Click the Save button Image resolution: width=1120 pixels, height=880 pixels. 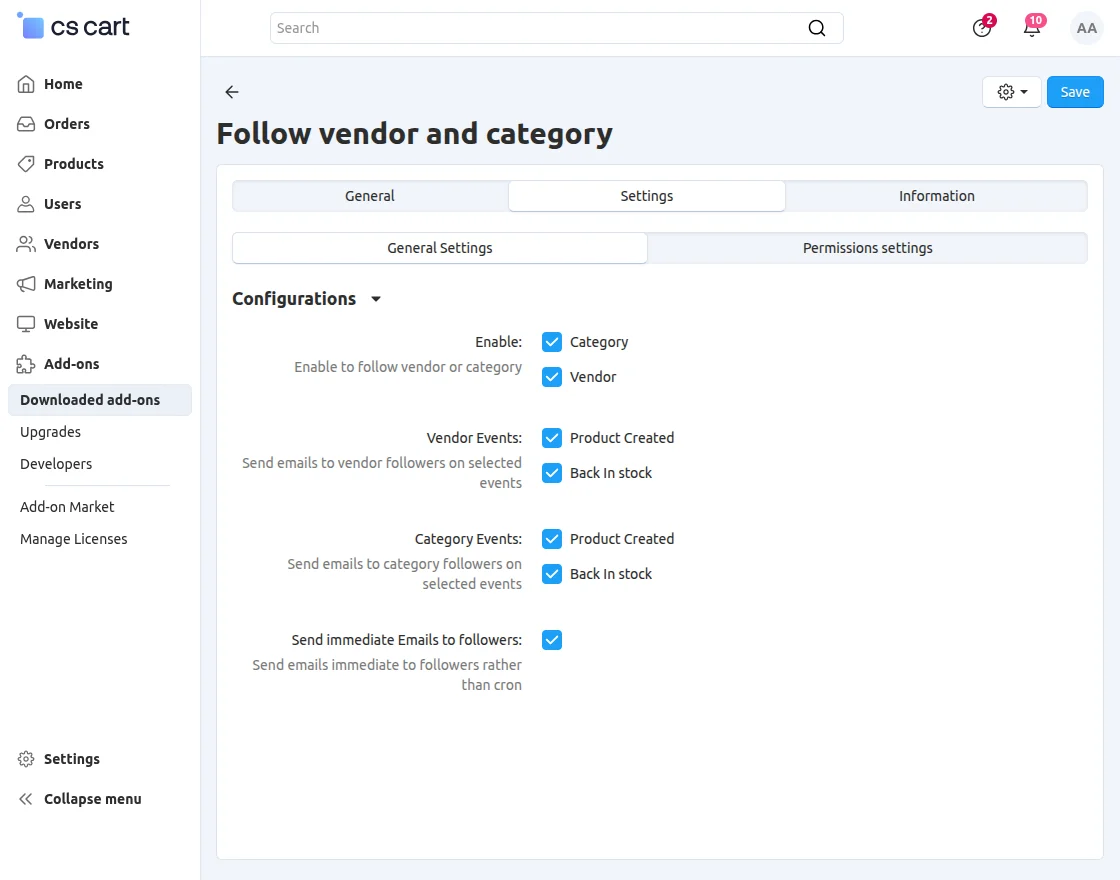(x=1075, y=91)
